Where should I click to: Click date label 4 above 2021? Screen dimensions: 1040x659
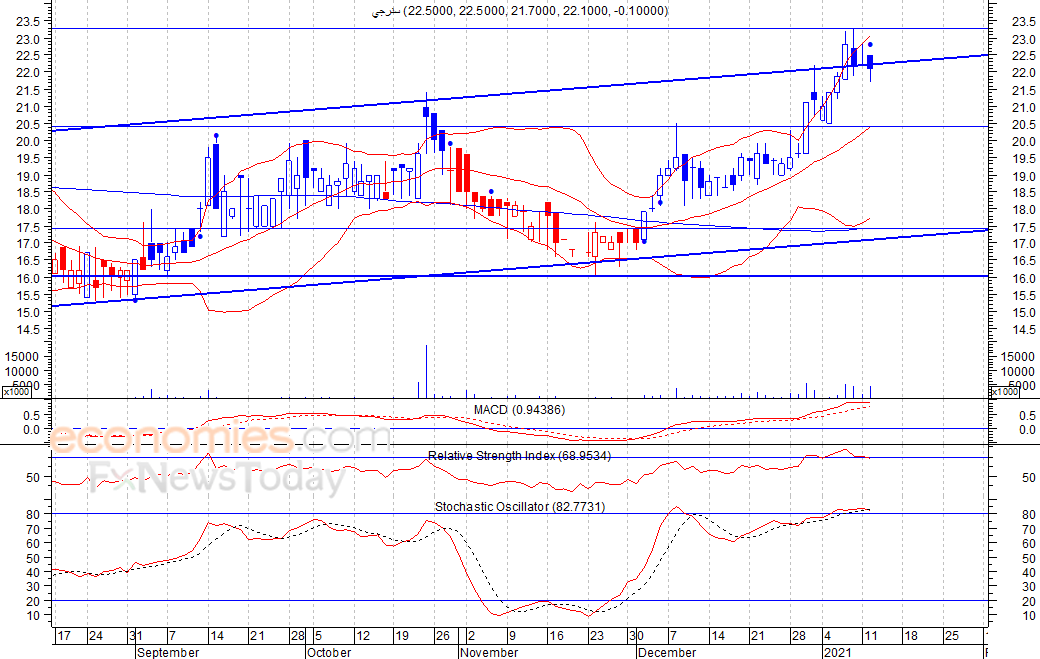827,636
